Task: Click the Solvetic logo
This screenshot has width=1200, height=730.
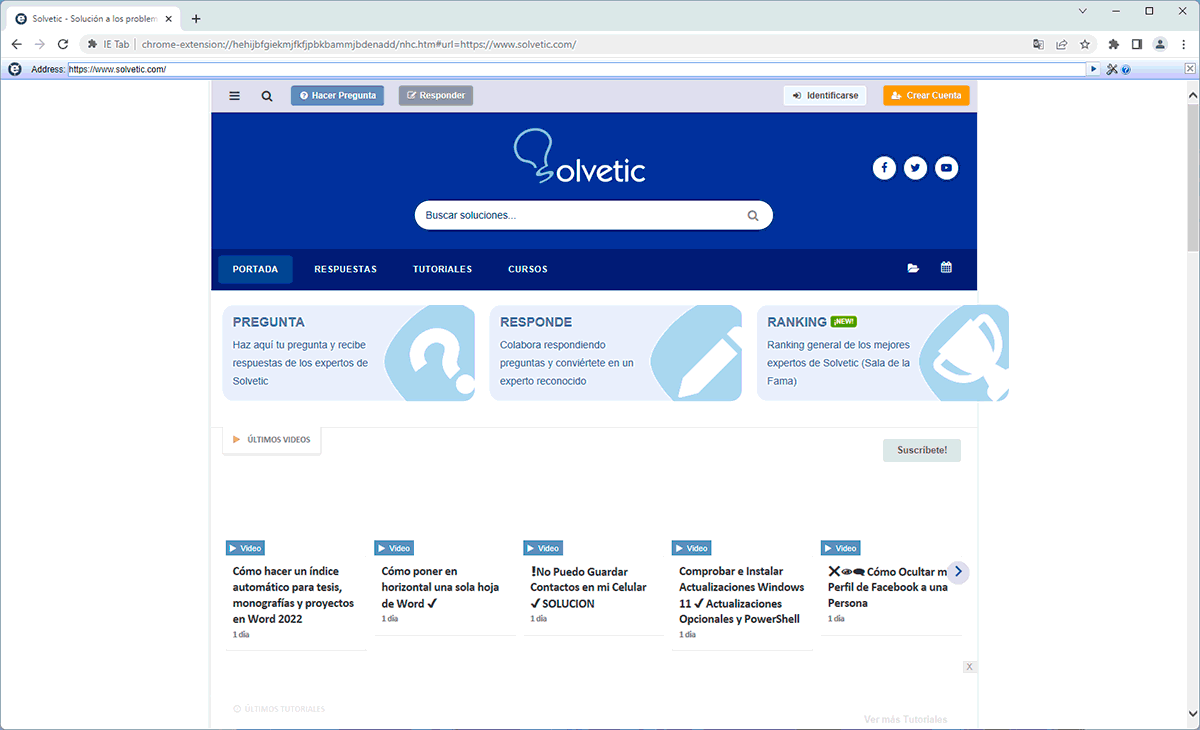Action: [x=580, y=158]
